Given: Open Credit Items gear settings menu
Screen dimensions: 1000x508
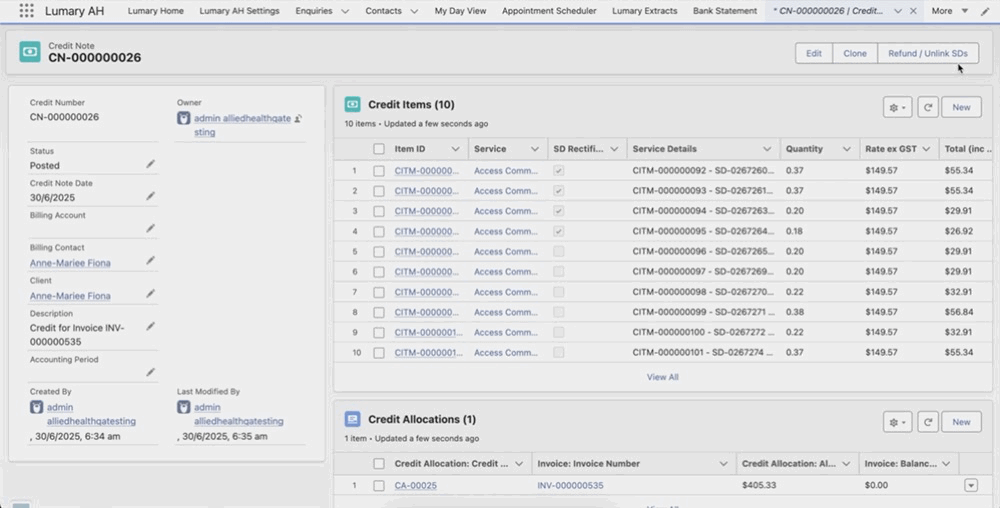Looking at the screenshot, I should [x=897, y=107].
